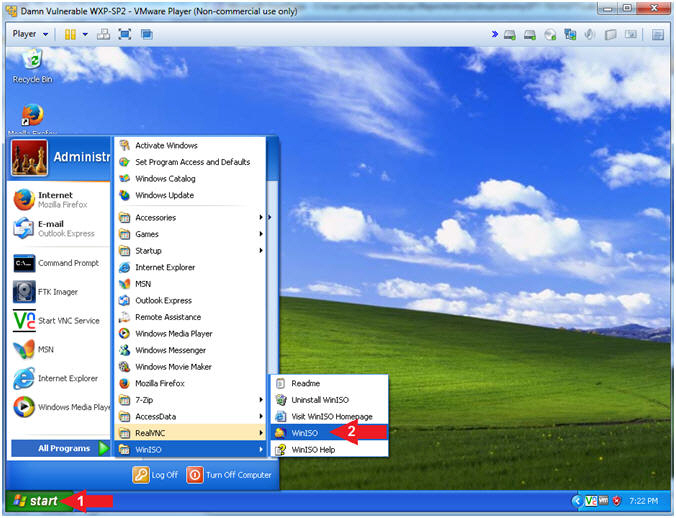Click the Mozilla Firefox desktop shortcut

(x=32, y=120)
